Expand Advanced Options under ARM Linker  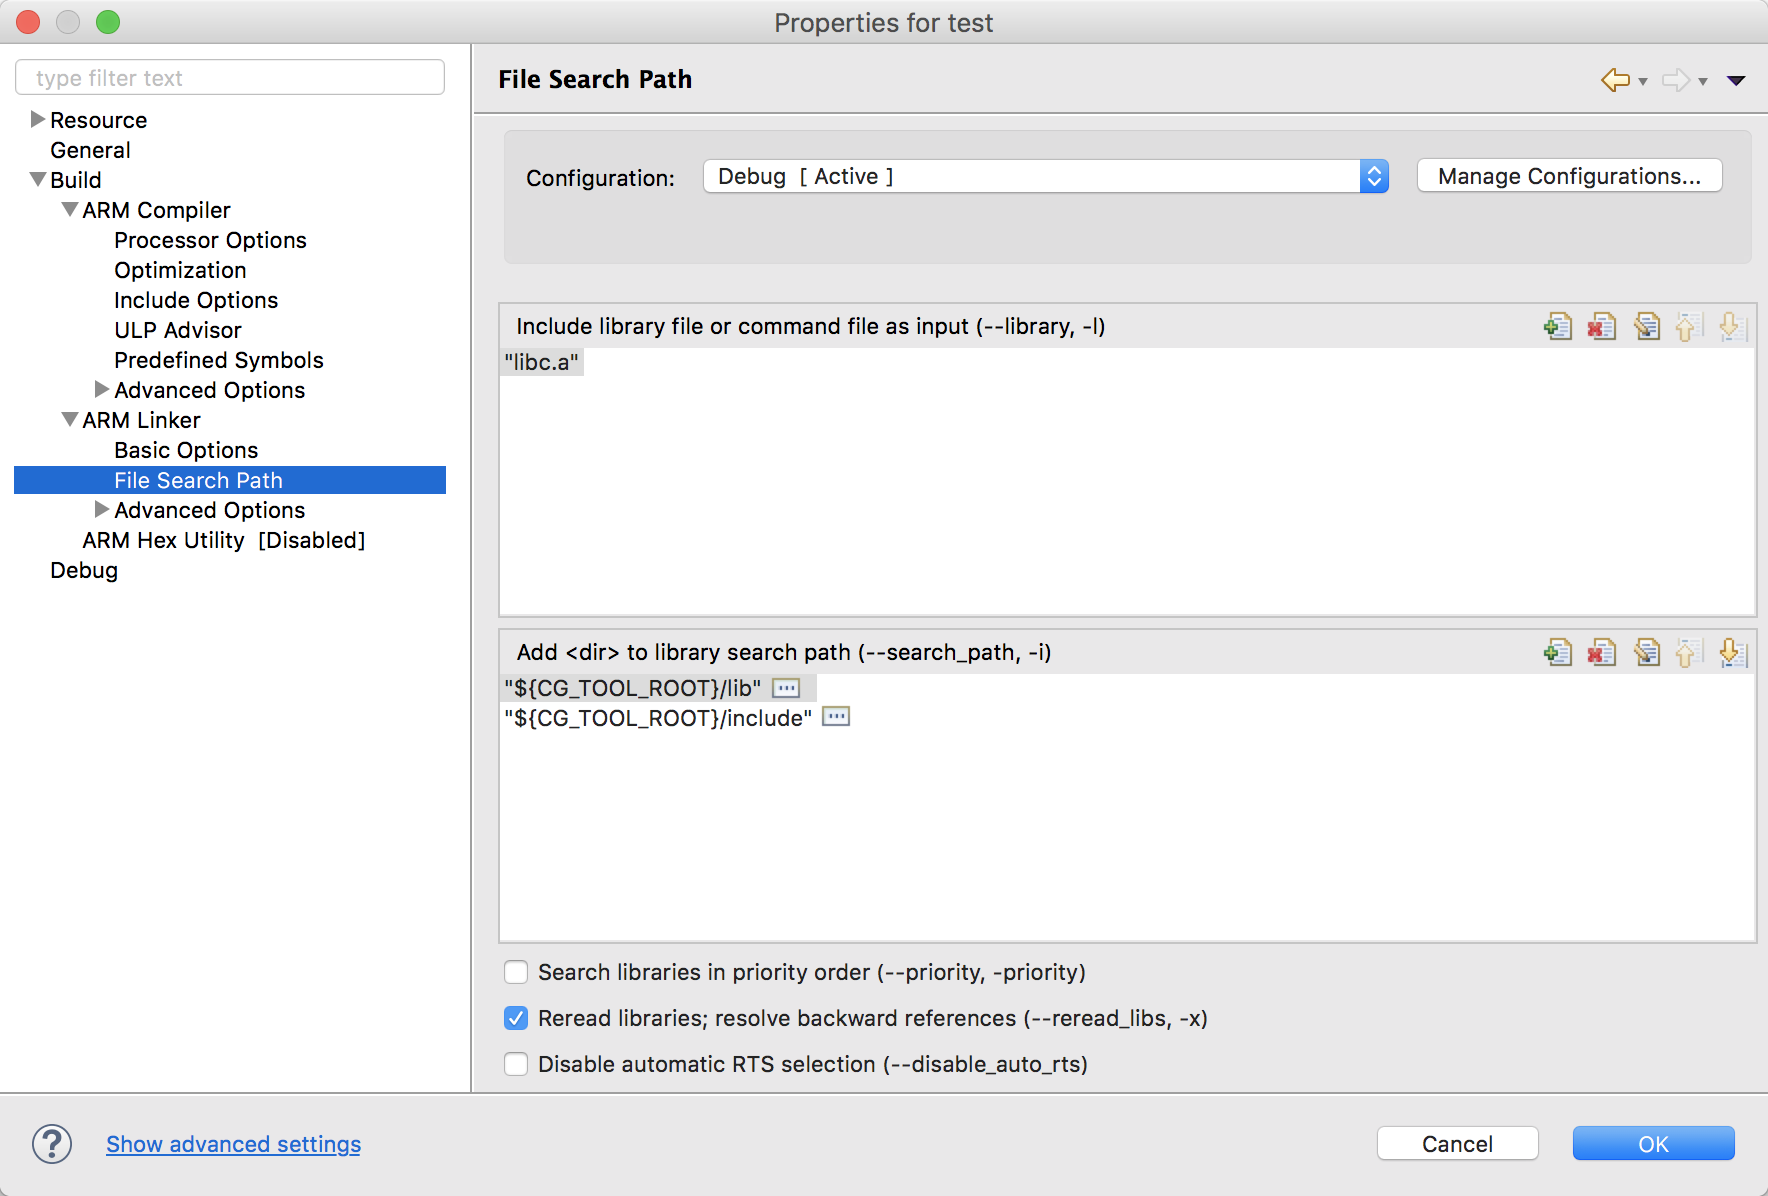coord(102,509)
